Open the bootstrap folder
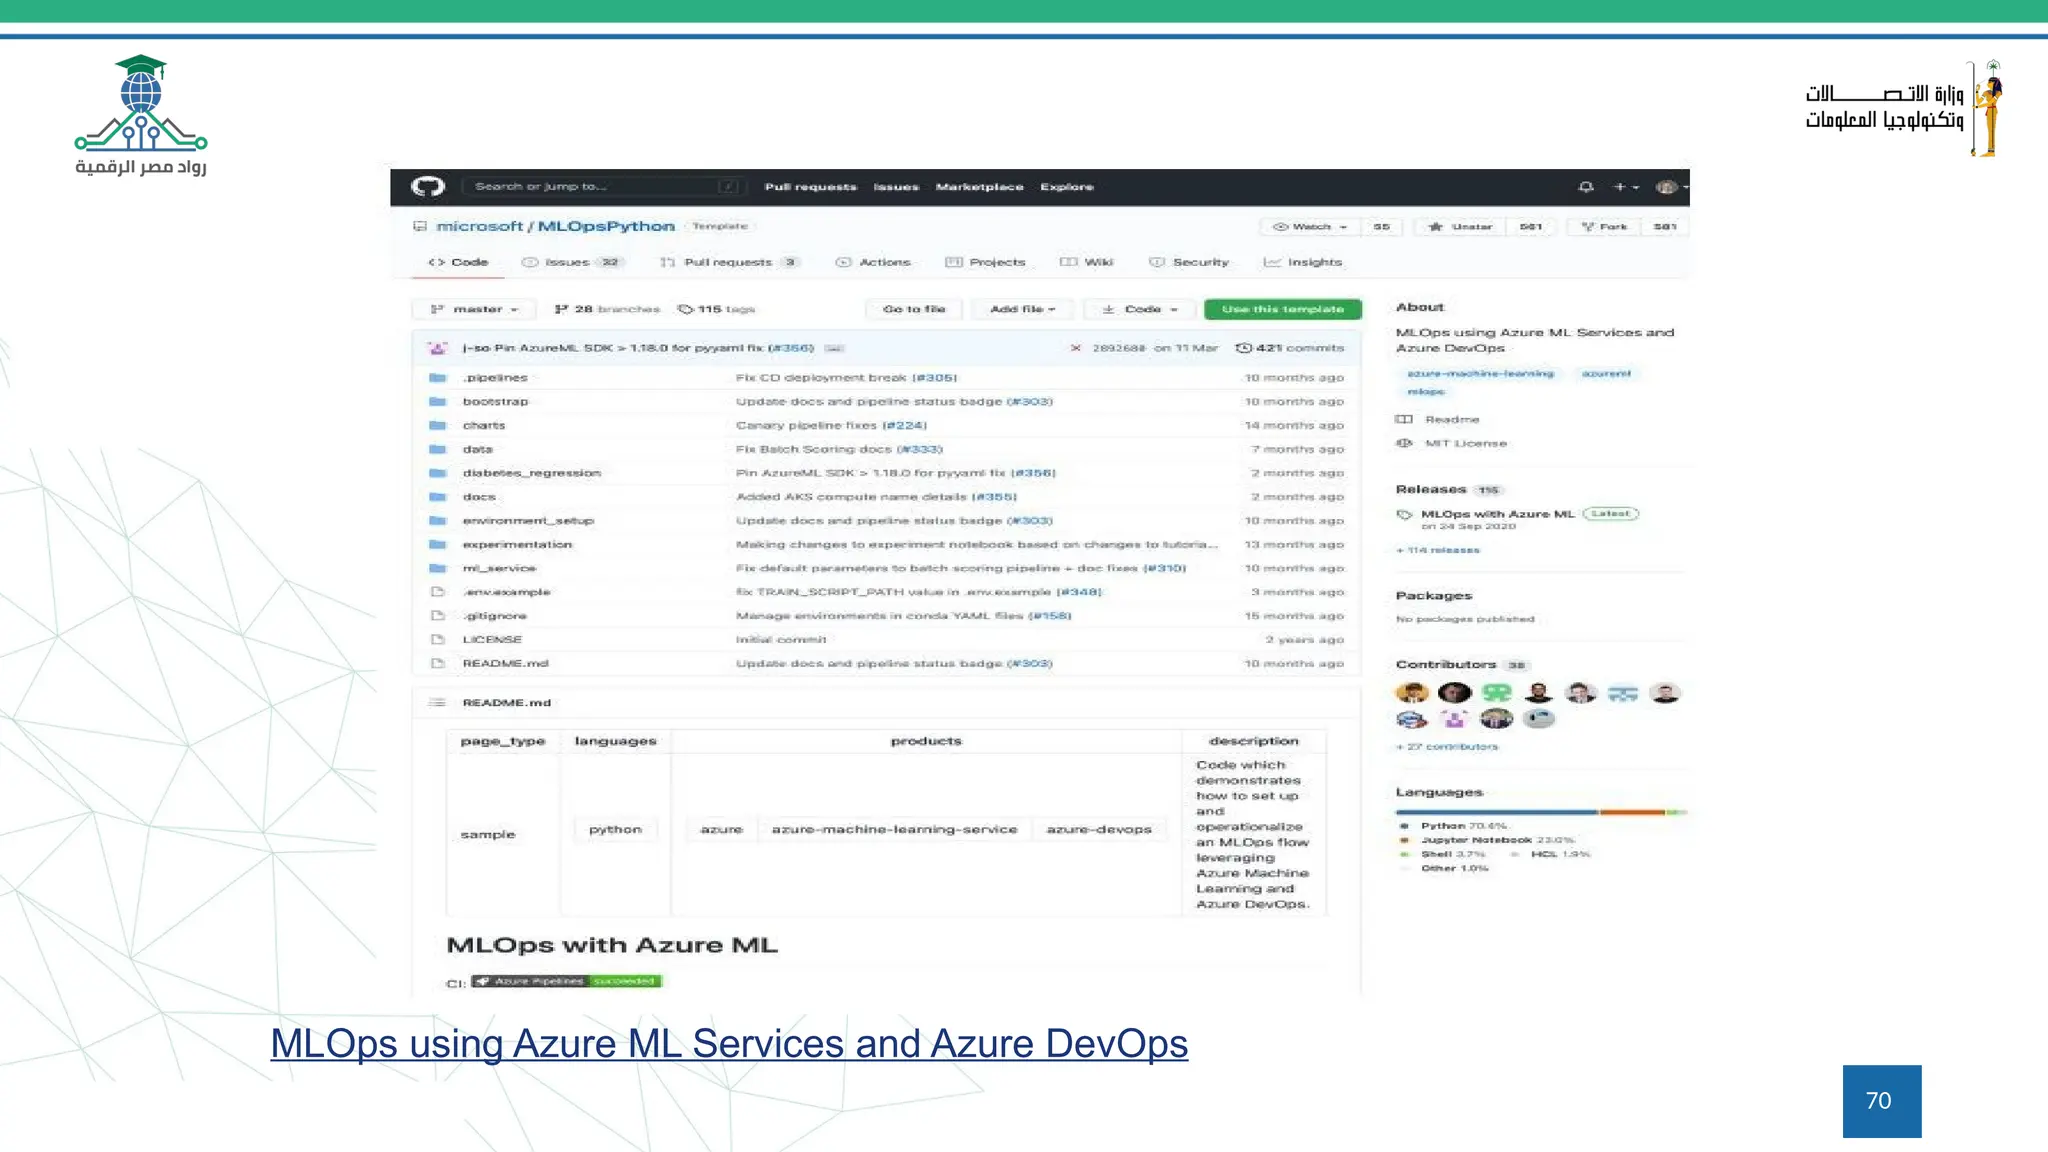2048x1152 pixels. [495, 402]
